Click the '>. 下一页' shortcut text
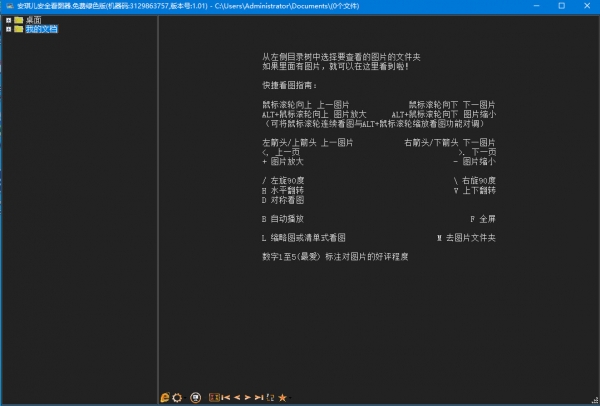This screenshot has height=406, width=600. tap(477, 152)
